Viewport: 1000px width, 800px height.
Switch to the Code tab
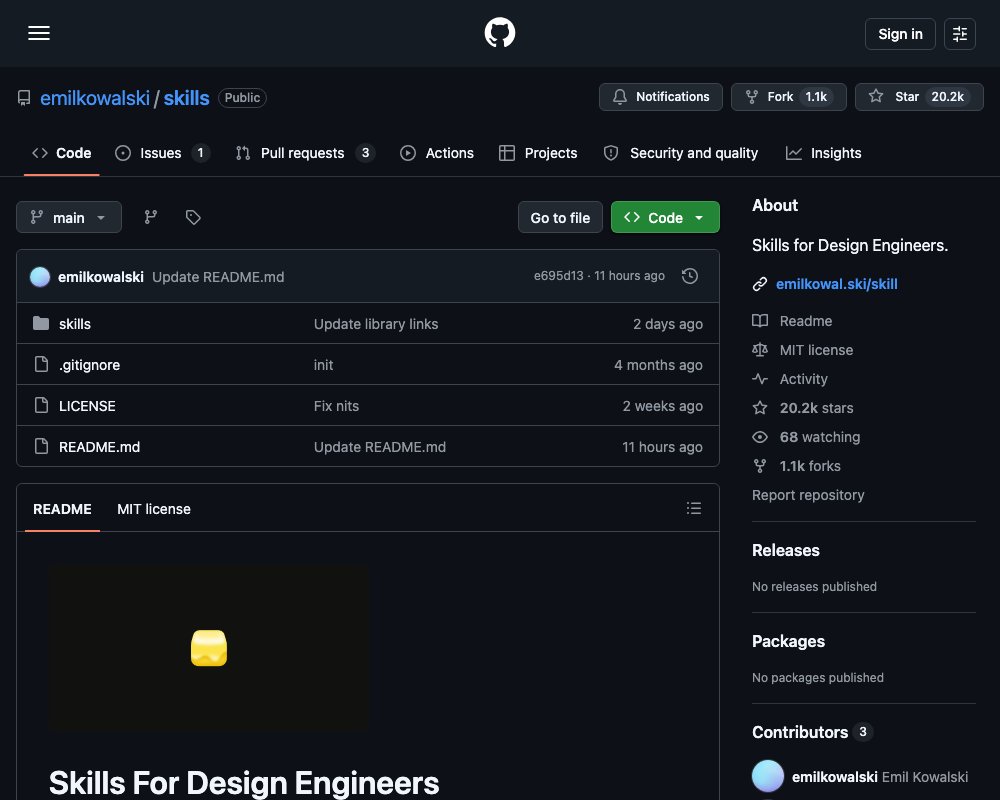[62, 153]
